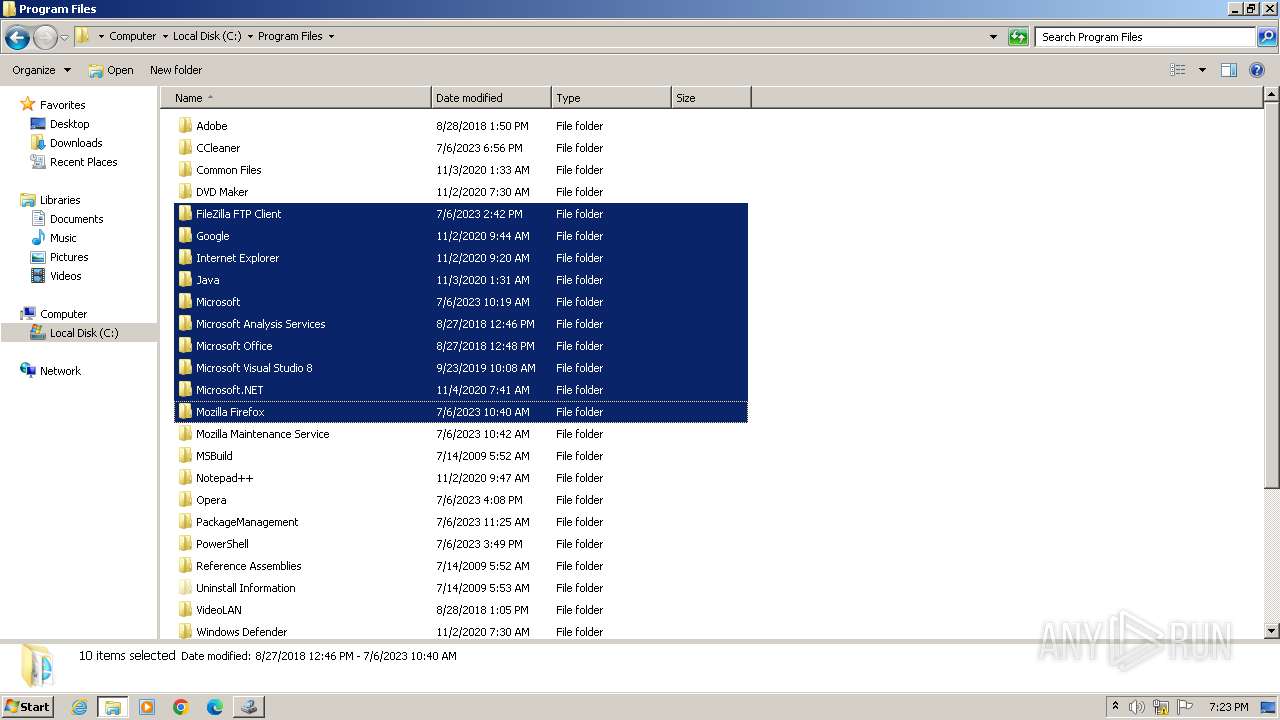Sort by the Size column header
Image resolution: width=1280 pixels, height=720 pixels.
(711, 98)
